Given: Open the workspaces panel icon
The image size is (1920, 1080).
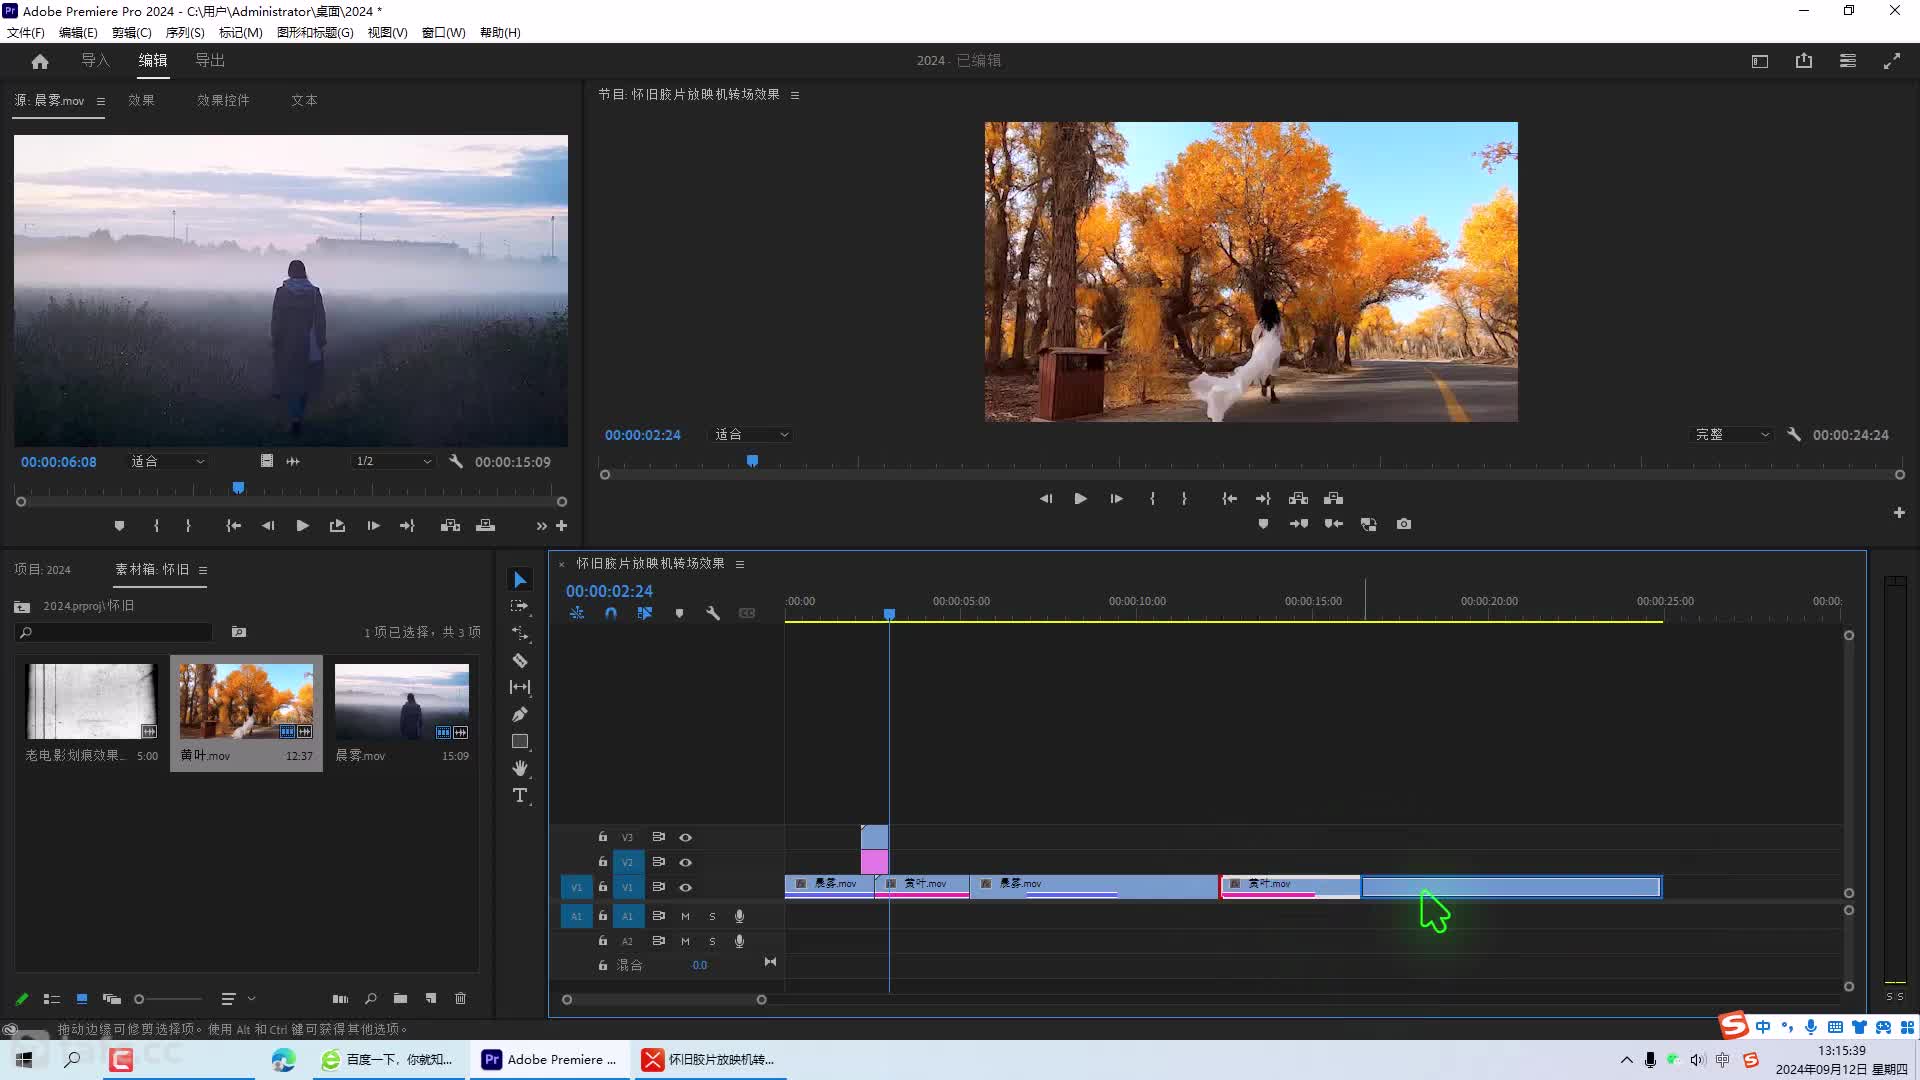Looking at the screenshot, I should tap(1848, 61).
